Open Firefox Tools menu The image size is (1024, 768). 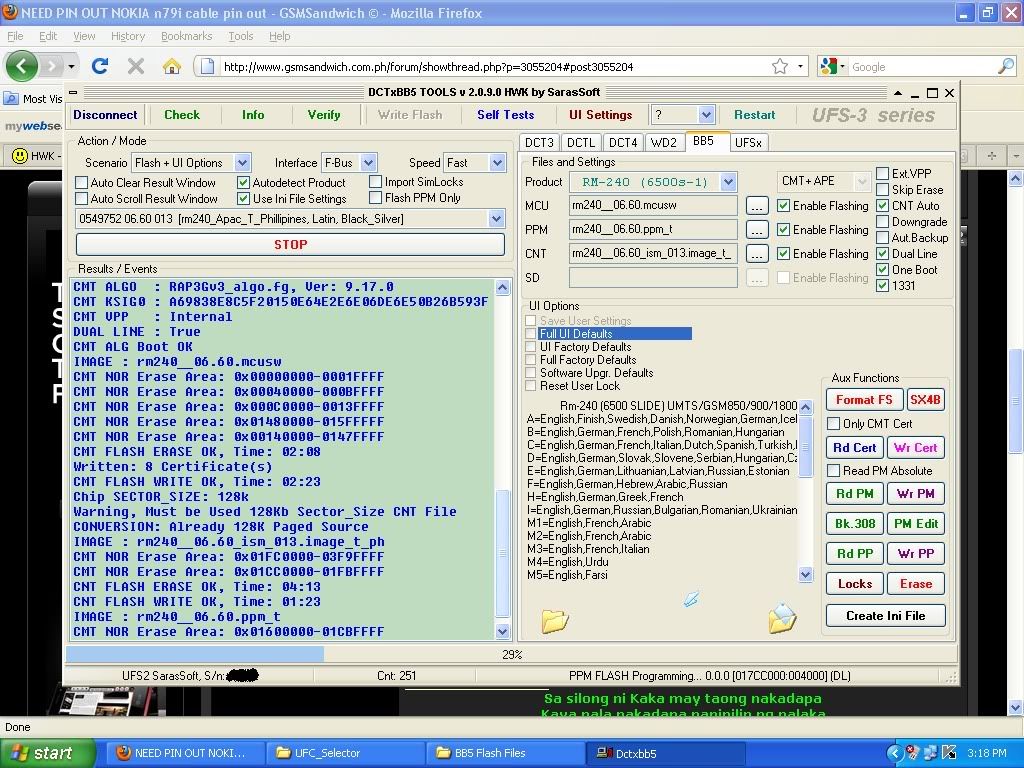[240, 36]
